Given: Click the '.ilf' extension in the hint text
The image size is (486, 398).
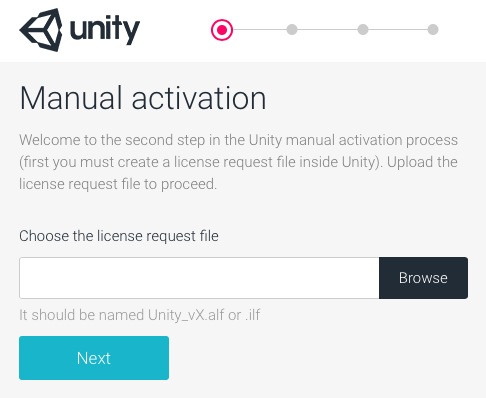Looking at the screenshot, I should [253, 315].
